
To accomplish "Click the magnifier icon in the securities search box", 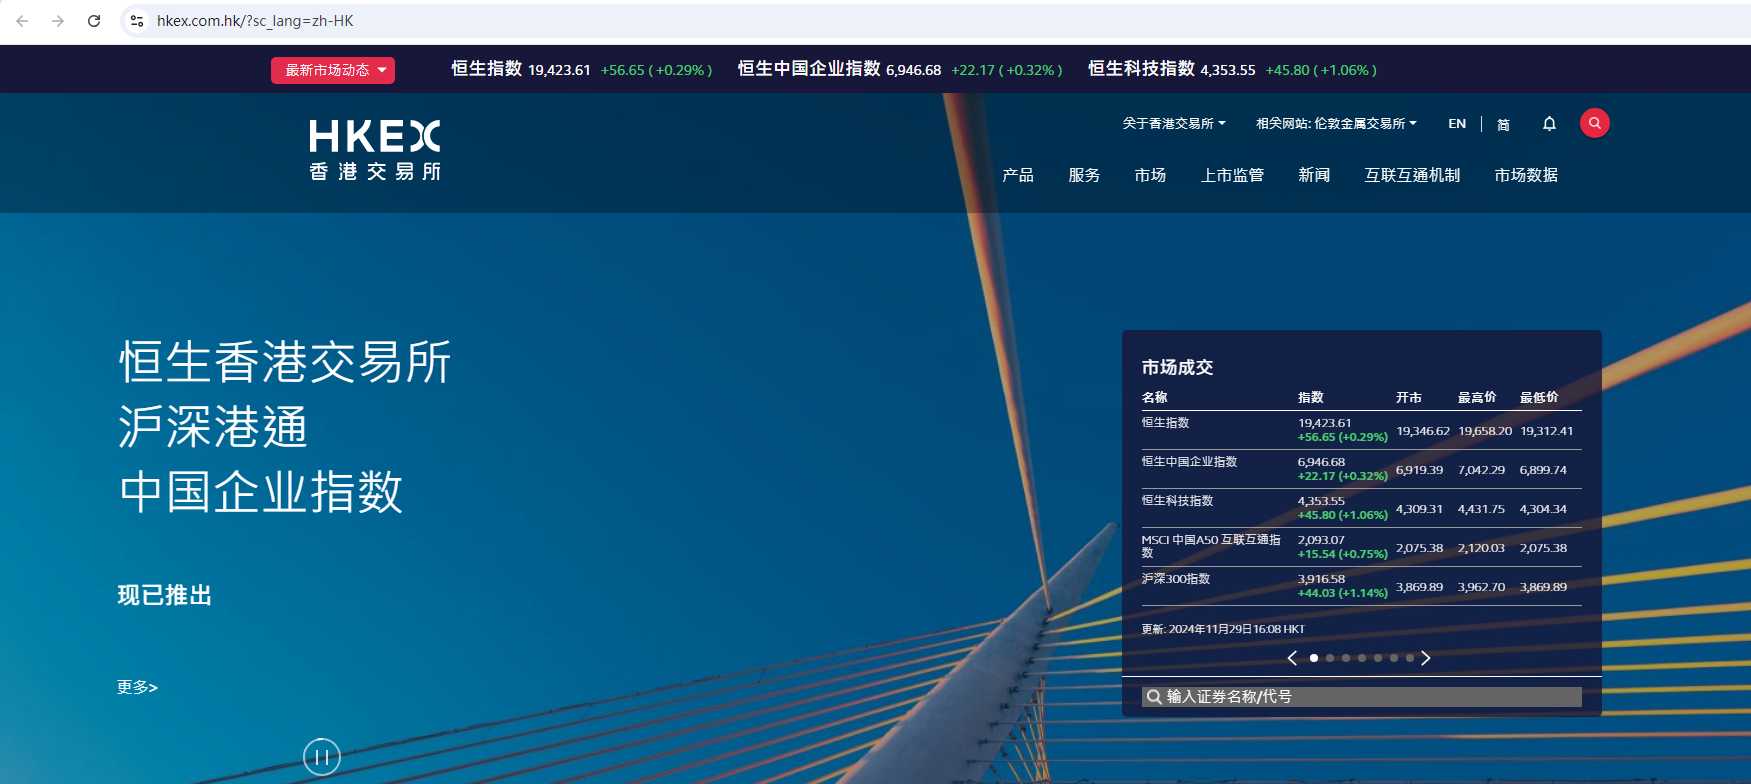I will 1154,697.
